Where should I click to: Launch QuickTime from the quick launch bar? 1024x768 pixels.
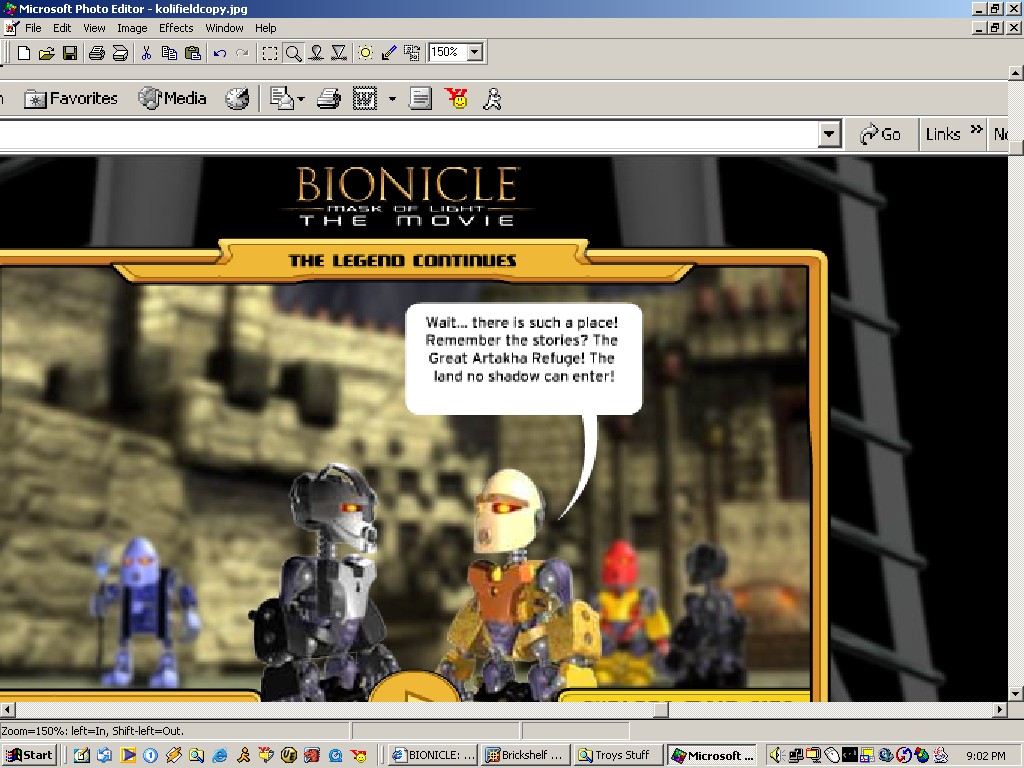[335, 756]
